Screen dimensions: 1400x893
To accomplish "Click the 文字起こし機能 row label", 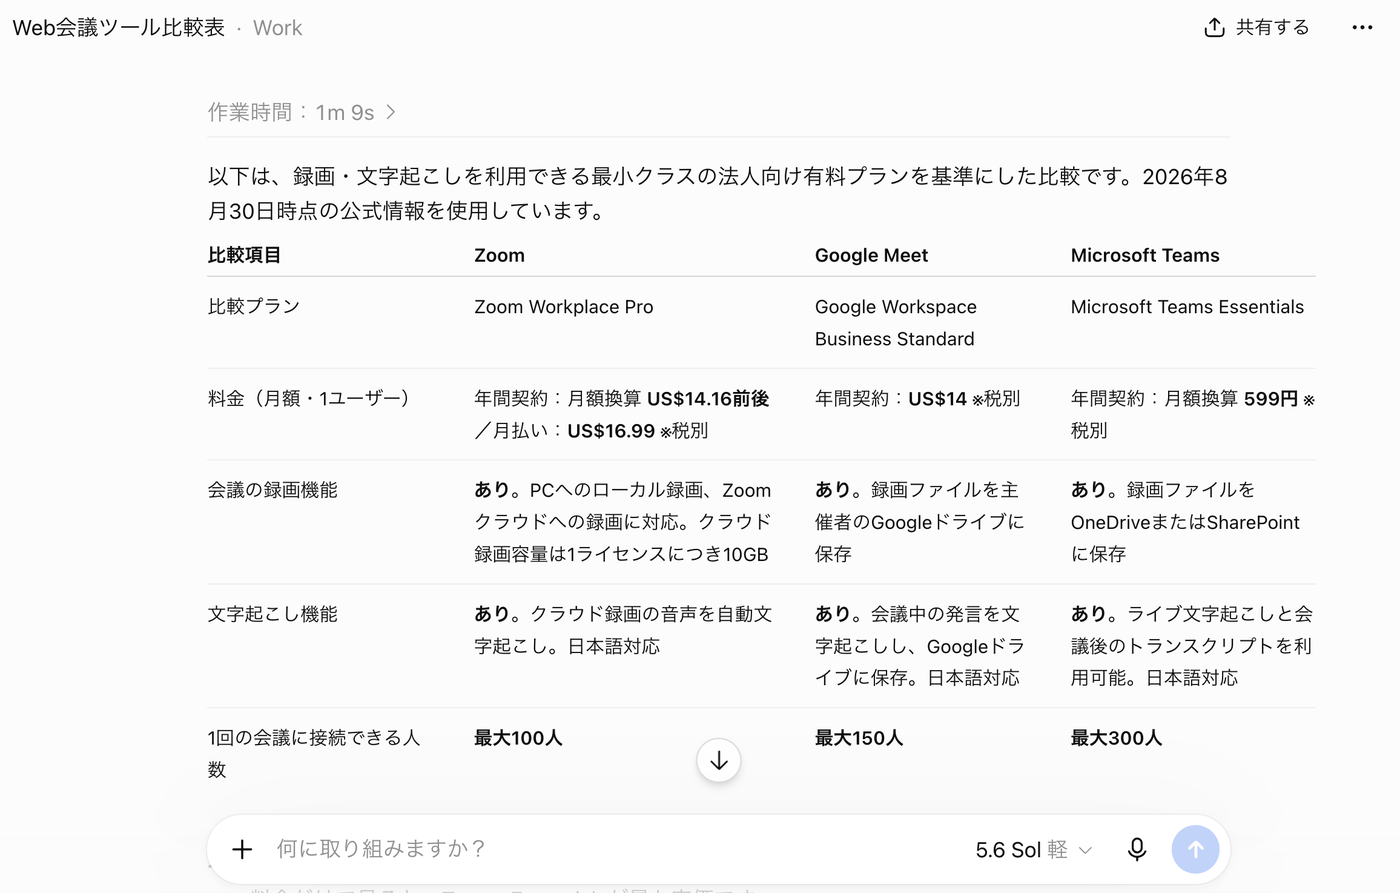I will pyautogui.click(x=273, y=614).
